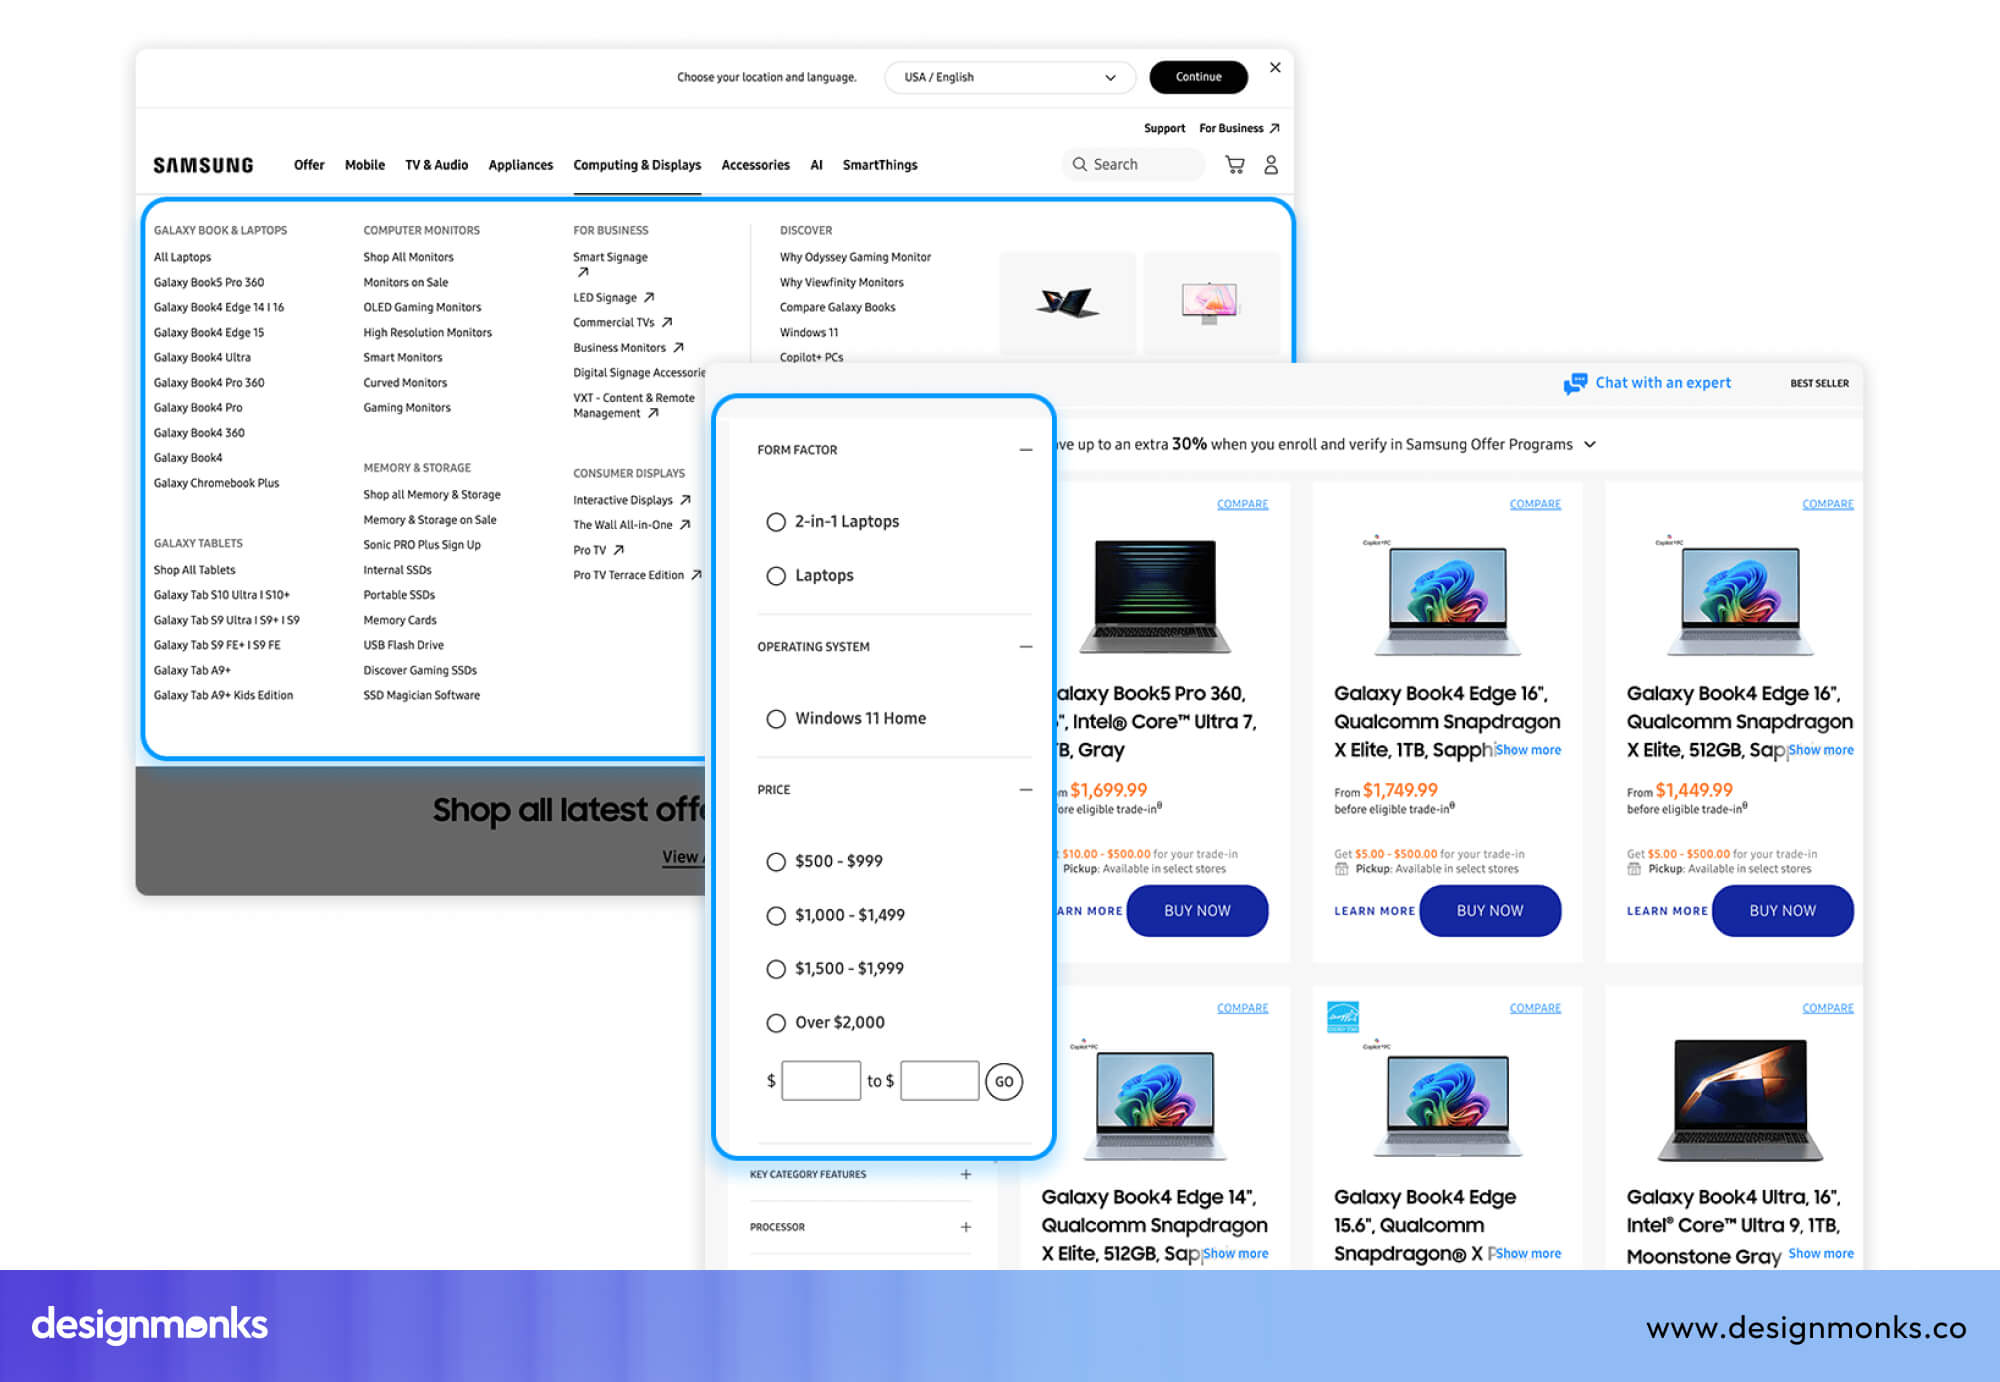Collapse the Price filter section

click(1025, 790)
